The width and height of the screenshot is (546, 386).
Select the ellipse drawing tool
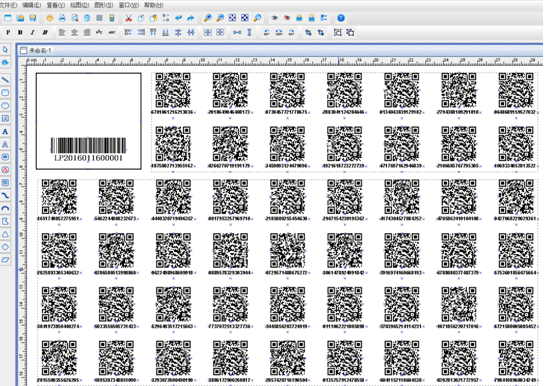click(5, 105)
